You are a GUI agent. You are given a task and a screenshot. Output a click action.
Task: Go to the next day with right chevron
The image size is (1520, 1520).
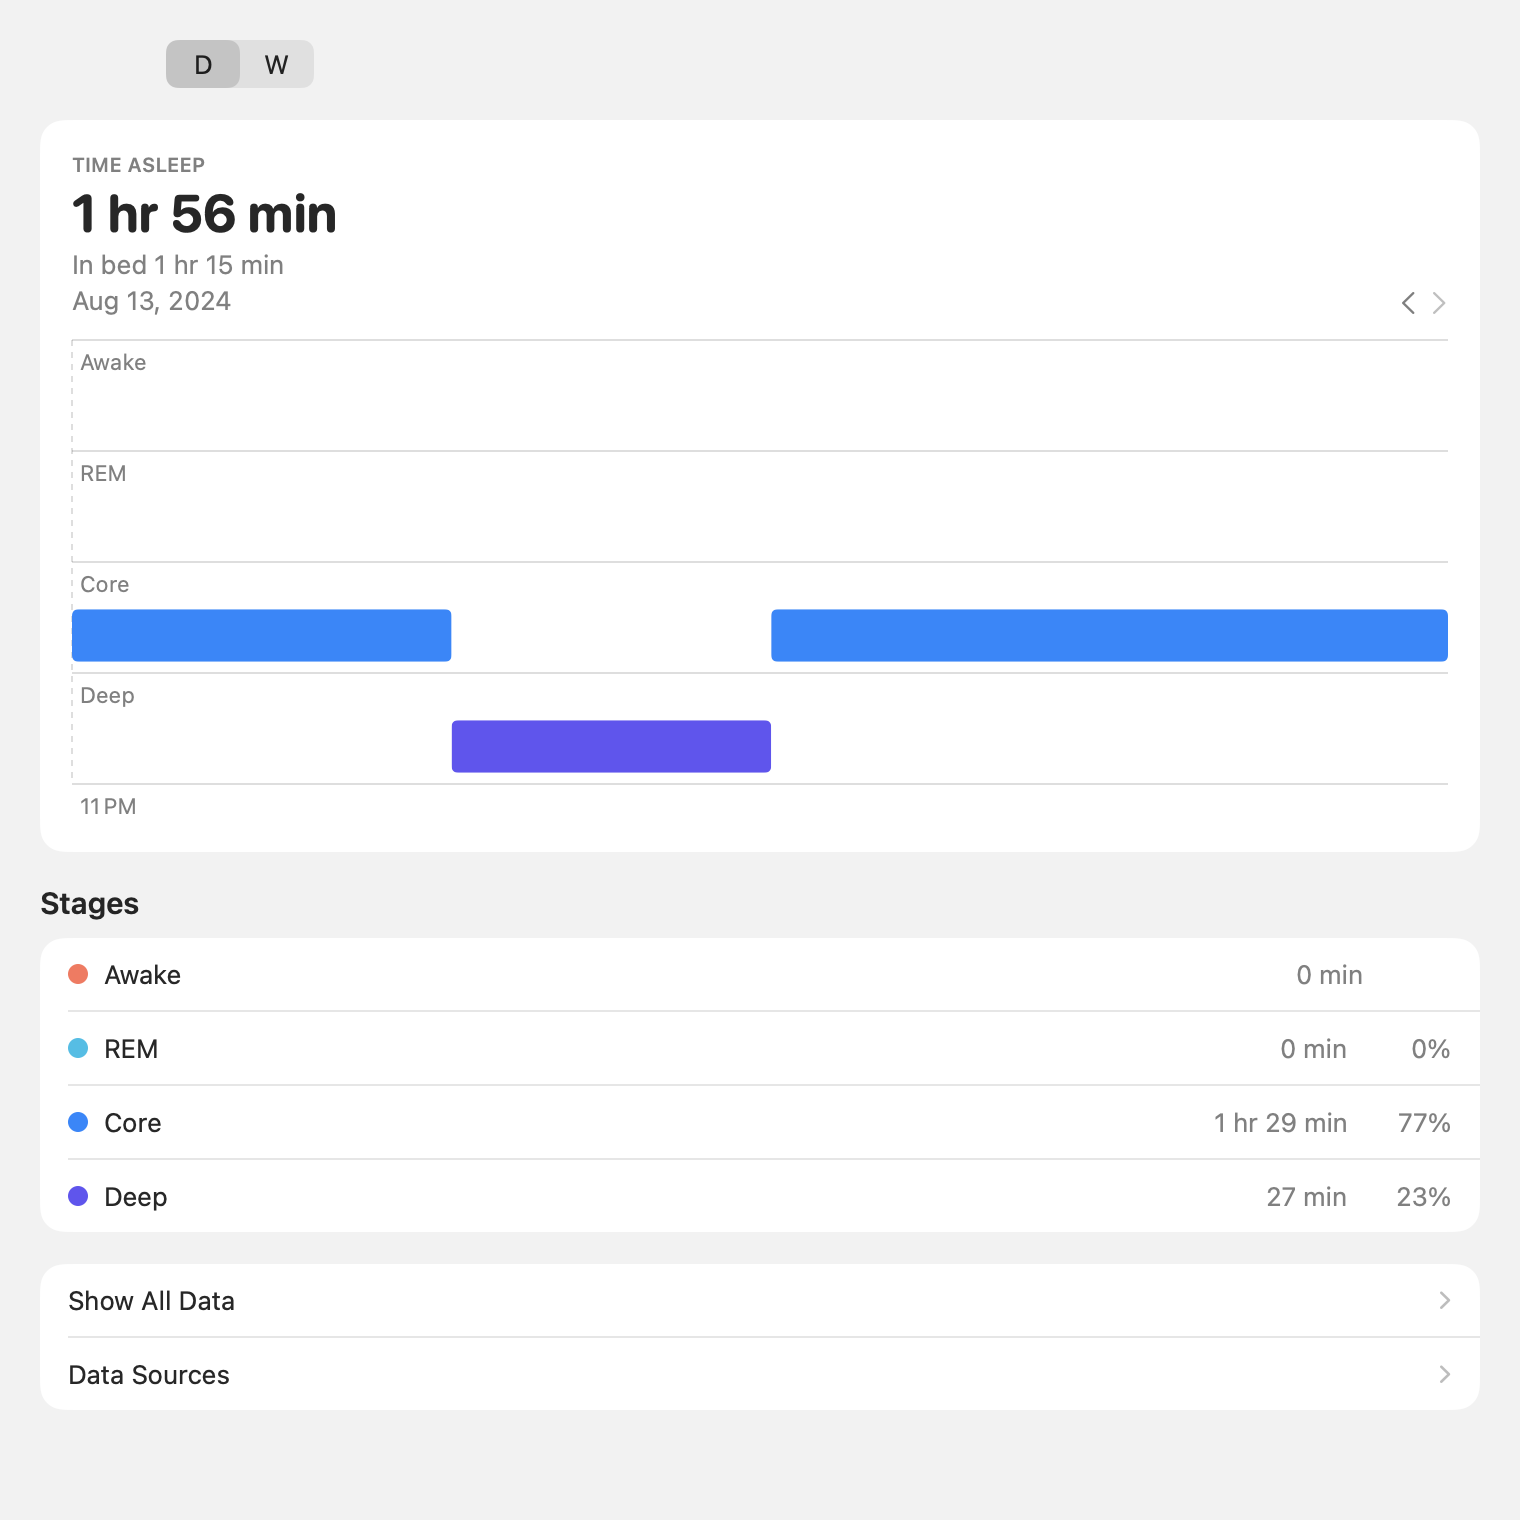coord(1439,303)
